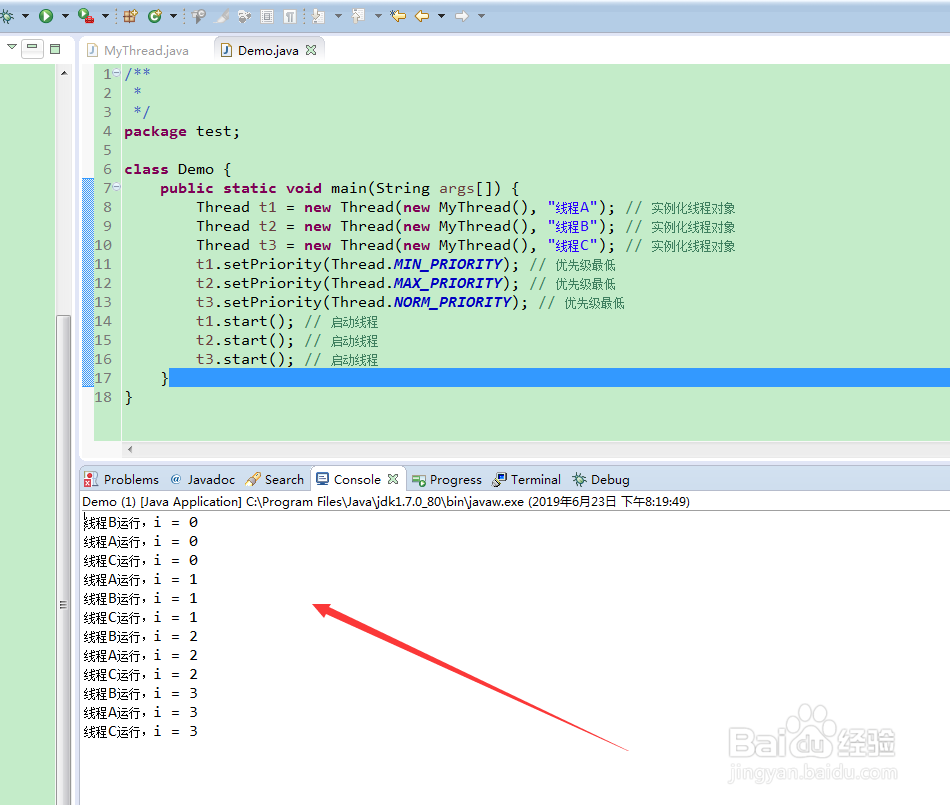This screenshot has width=950, height=805.
Task: Click the Console tab monitor icon
Action: click(322, 479)
